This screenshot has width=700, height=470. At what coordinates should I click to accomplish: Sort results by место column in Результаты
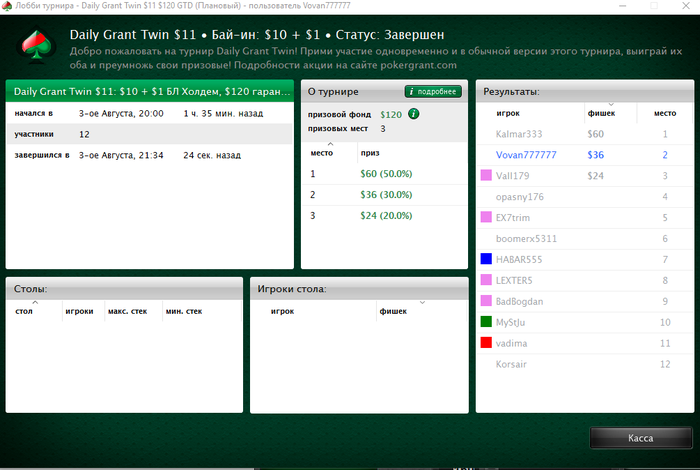665,113
